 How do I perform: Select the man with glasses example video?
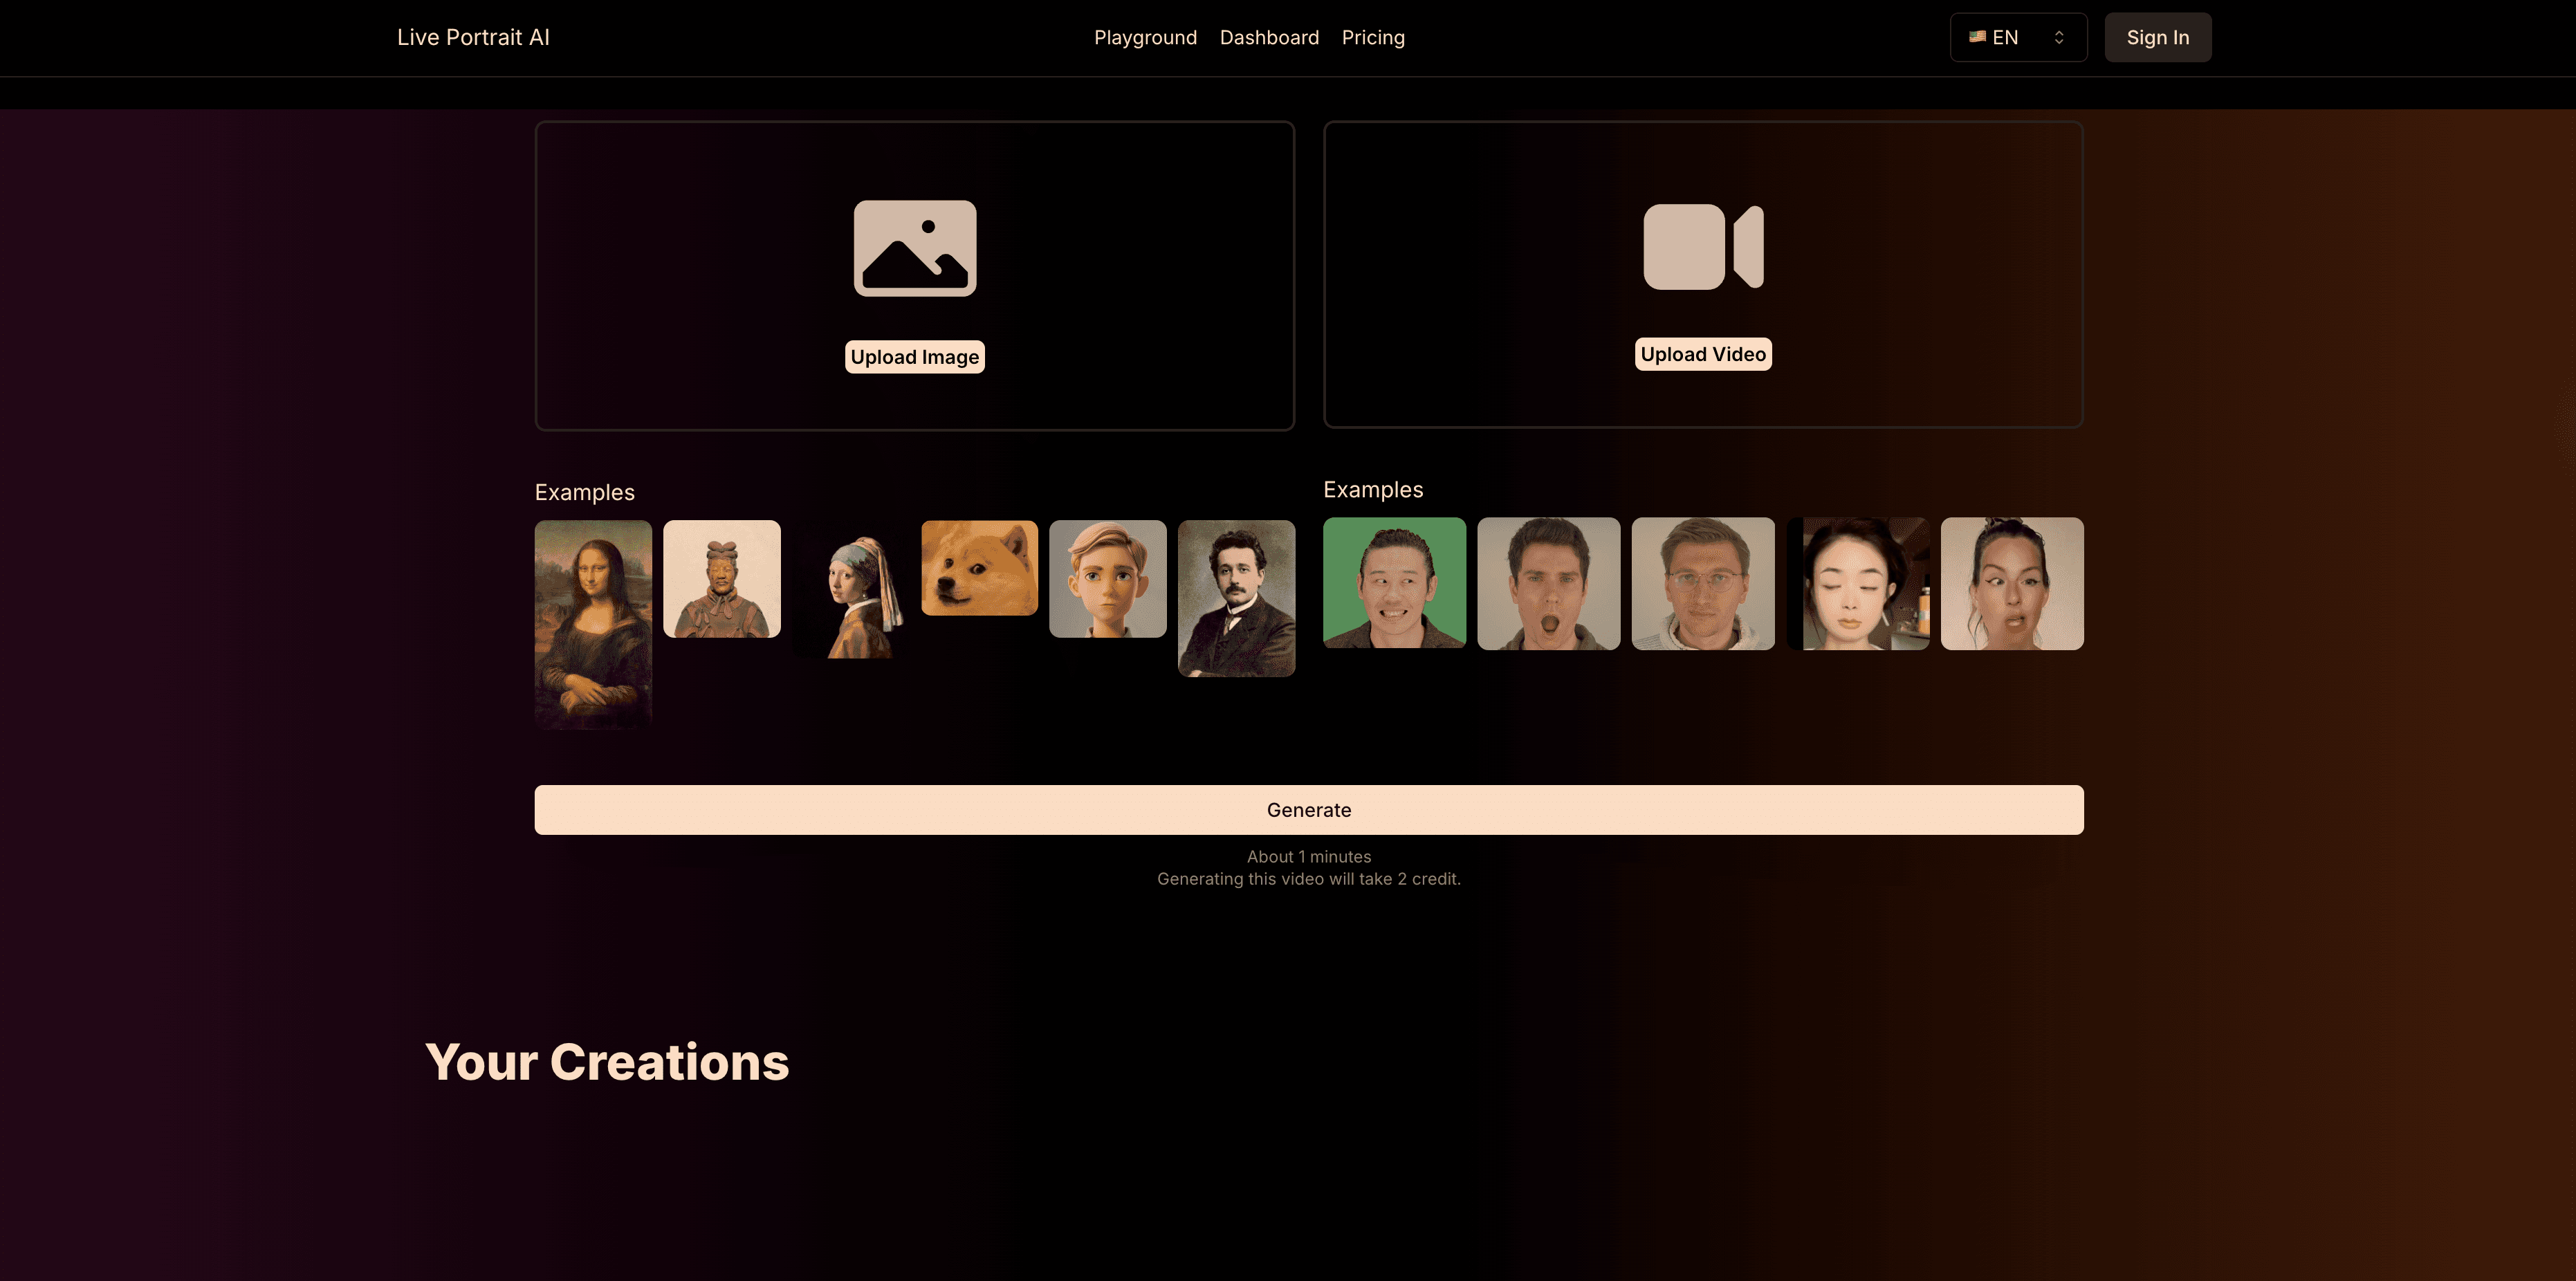coord(1702,583)
